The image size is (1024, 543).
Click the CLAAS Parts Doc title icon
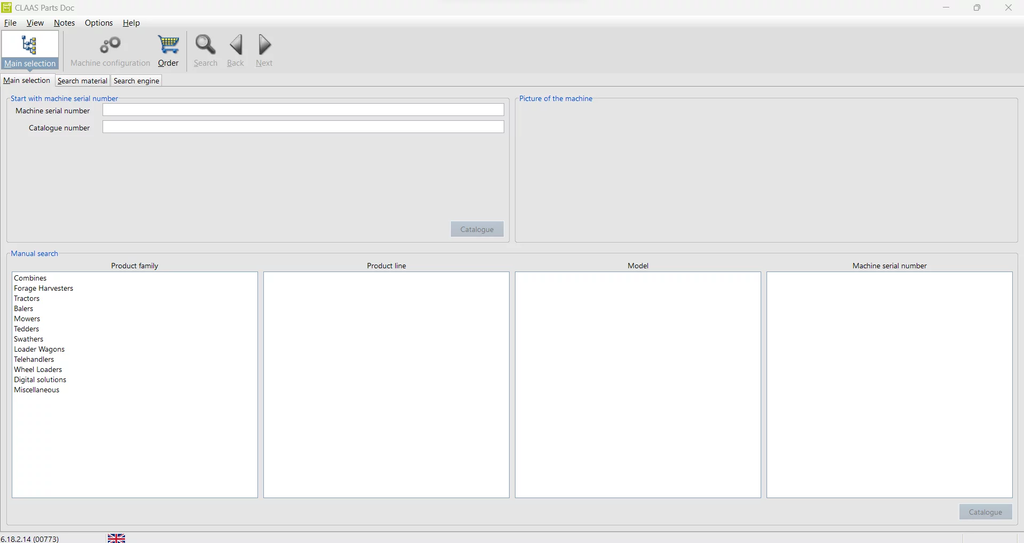[x=7, y=7]
